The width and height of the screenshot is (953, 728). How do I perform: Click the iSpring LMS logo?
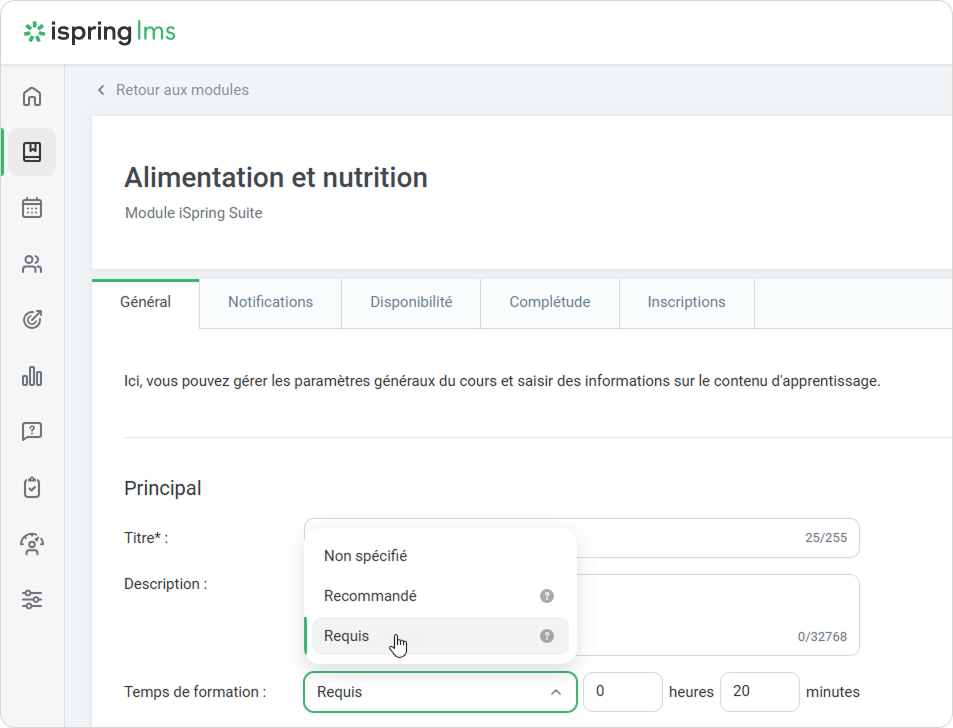click(x=100, y=32)
